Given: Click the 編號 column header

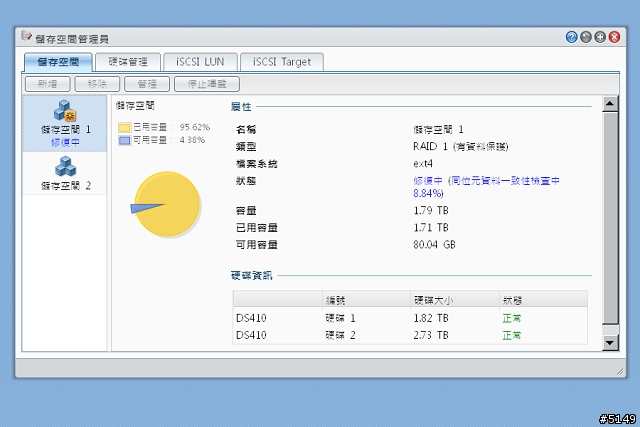Looking at the screenshot, I should [366, 300].
